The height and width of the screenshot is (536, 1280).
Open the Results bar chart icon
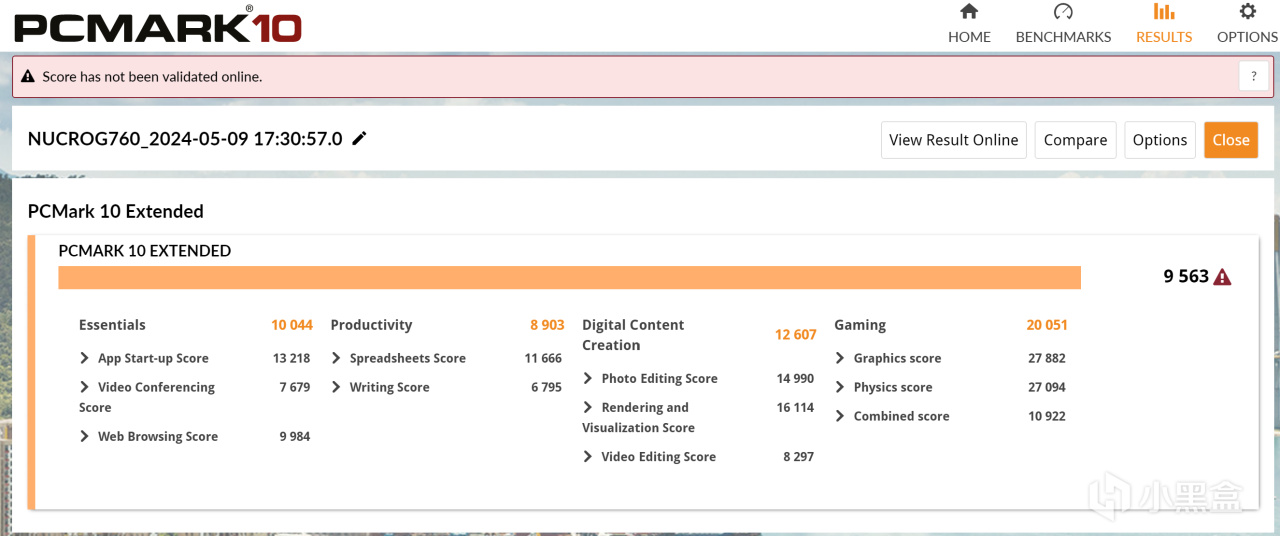[x=1164, y=12]
